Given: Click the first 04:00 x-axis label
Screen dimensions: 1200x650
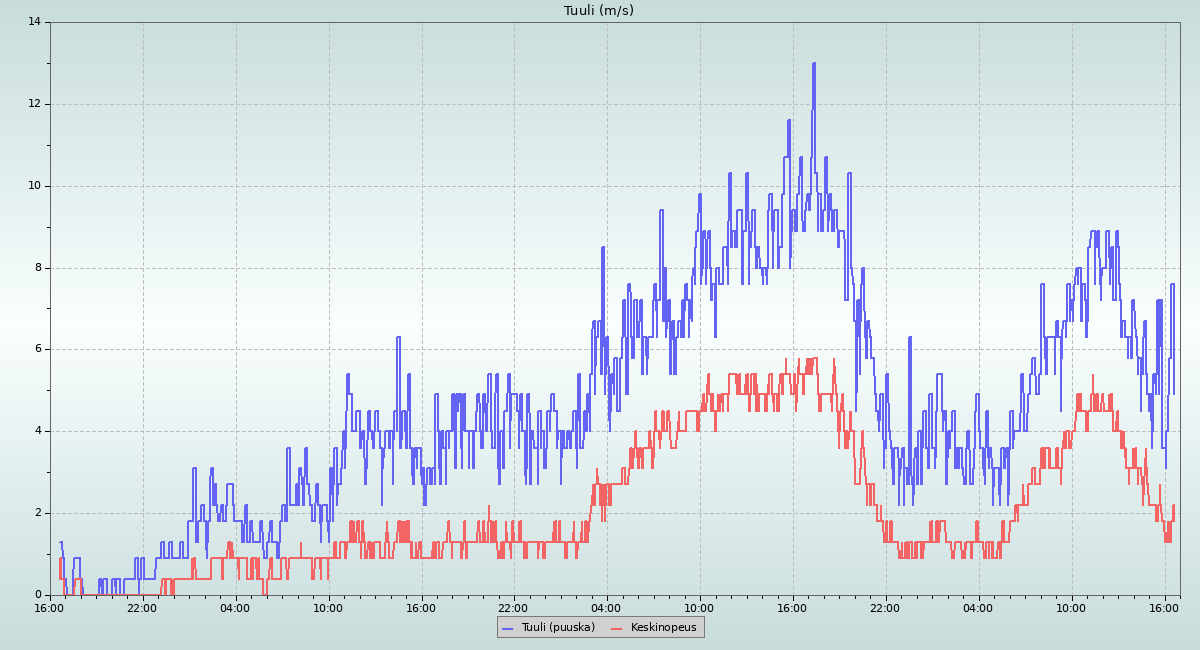Looking at the screenshot, I should click(x=235, y=607).
